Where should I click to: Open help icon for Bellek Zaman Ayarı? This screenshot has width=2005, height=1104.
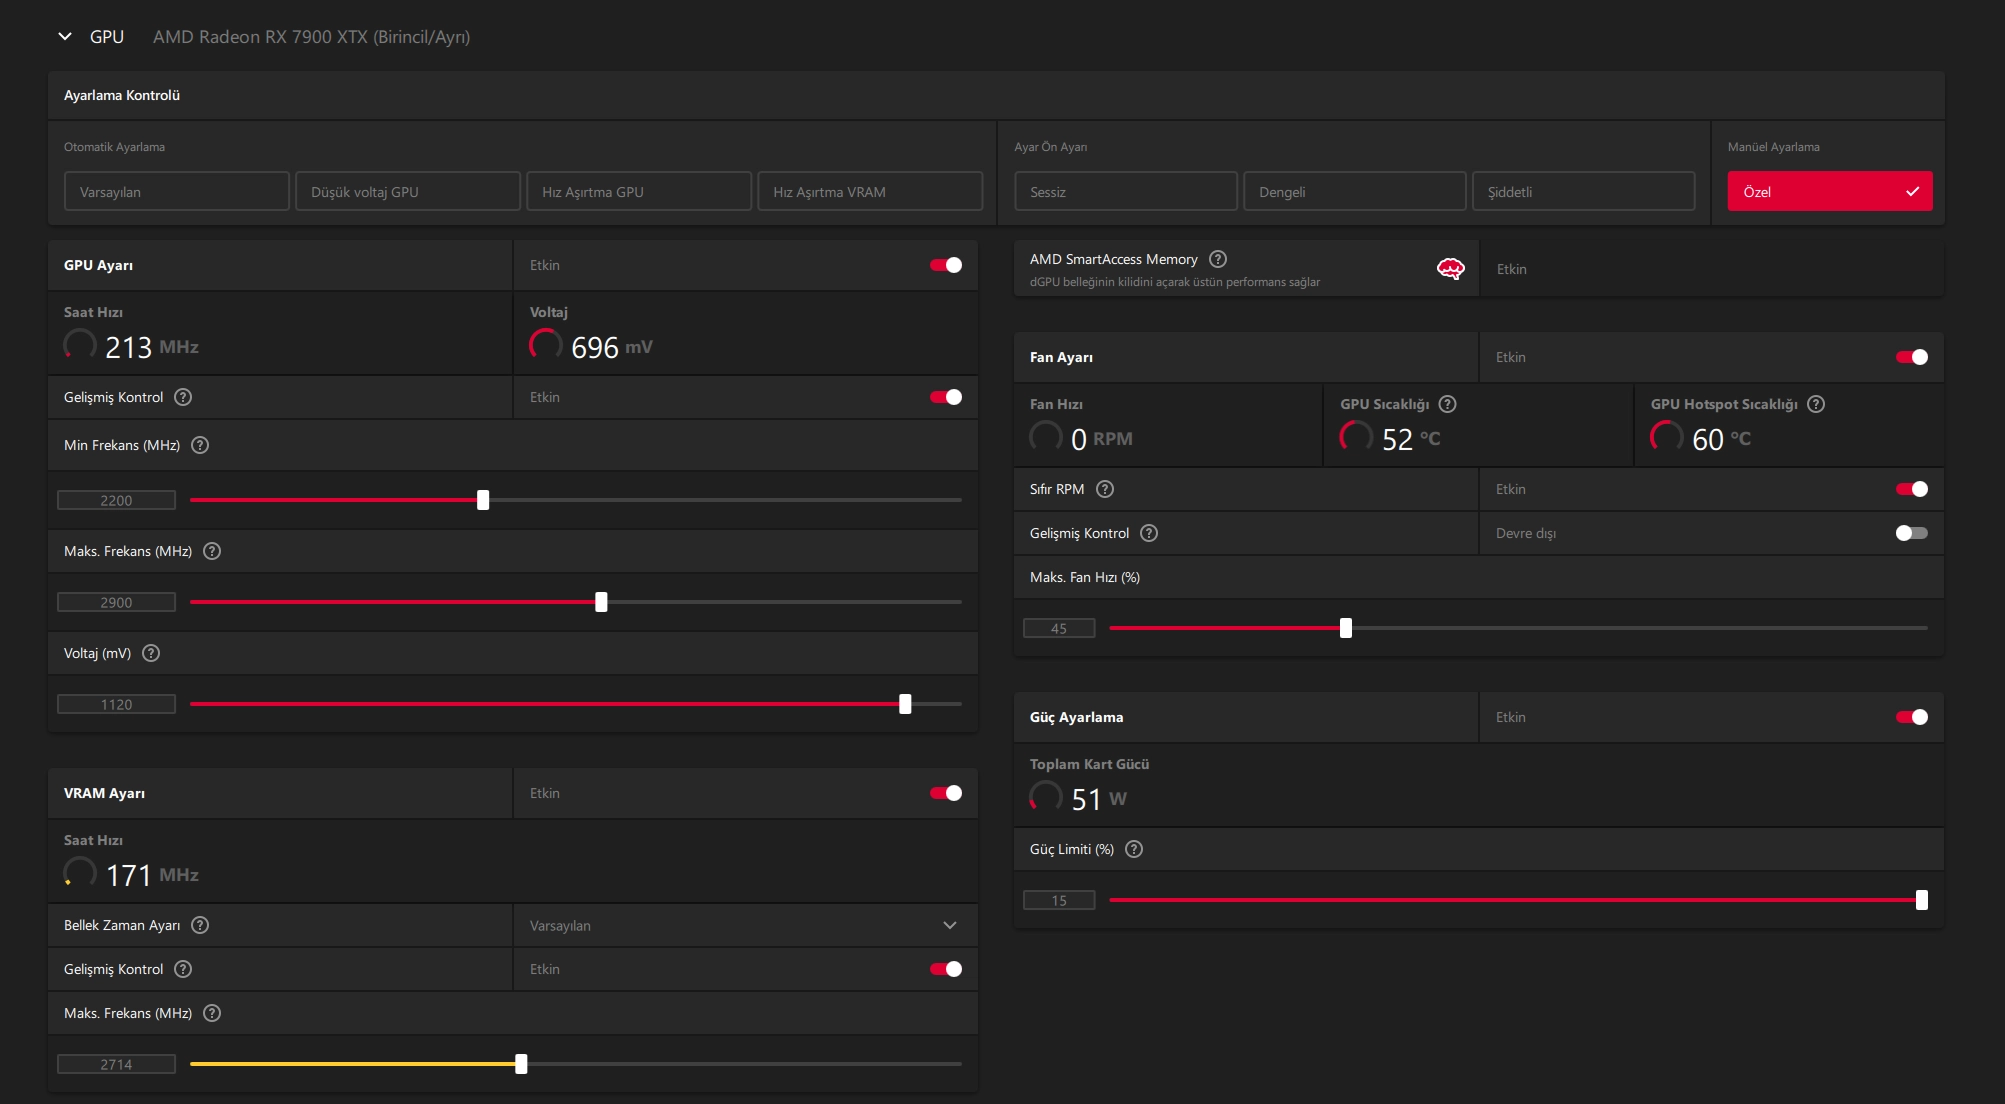pos(200,925)
